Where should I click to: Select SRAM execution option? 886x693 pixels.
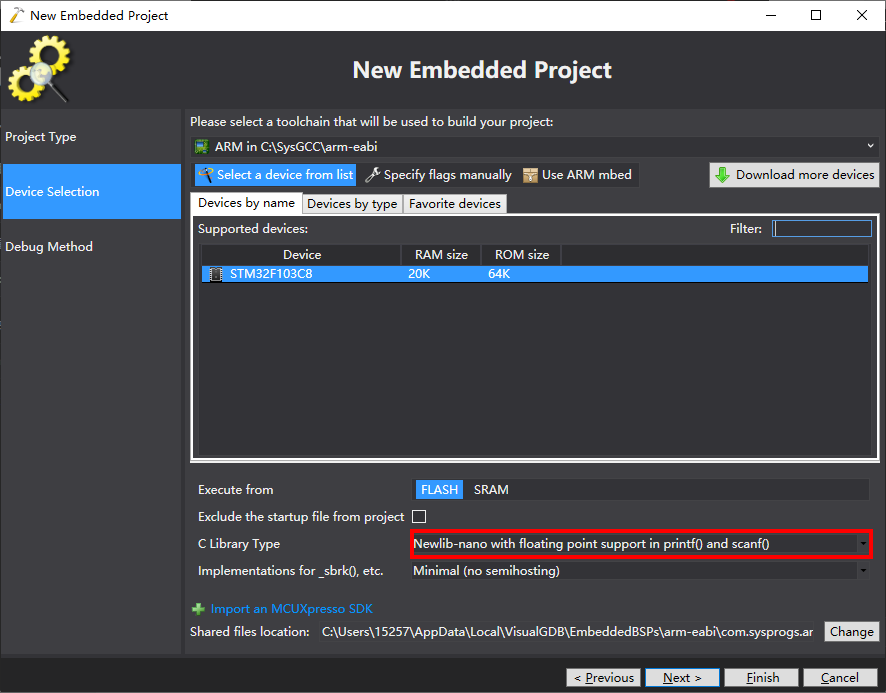coord(491,490)
